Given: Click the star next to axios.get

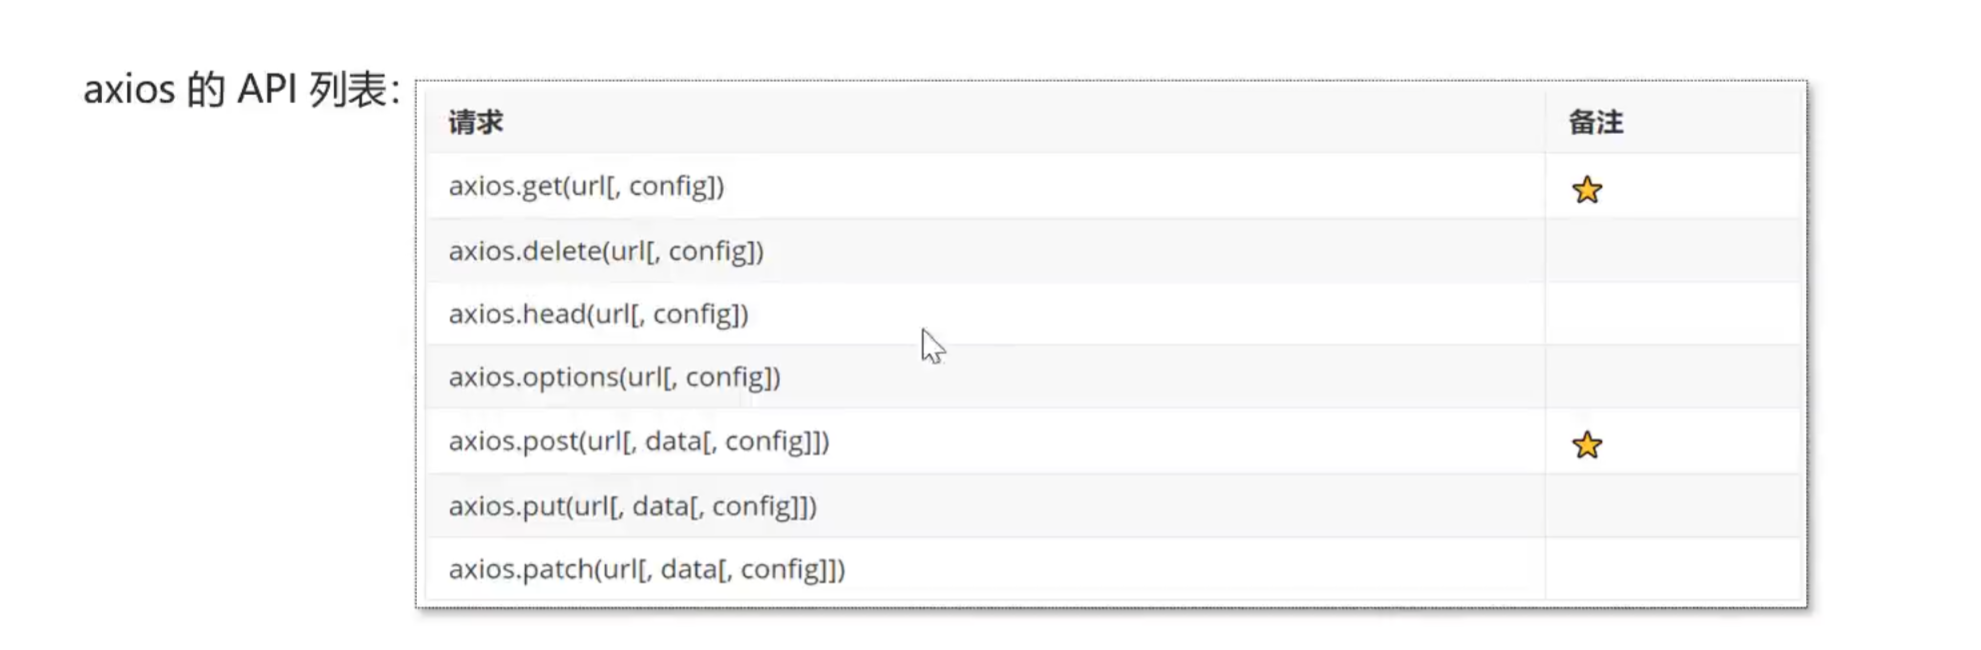Looking at the screenshot, I should [x=1586, y=189].
